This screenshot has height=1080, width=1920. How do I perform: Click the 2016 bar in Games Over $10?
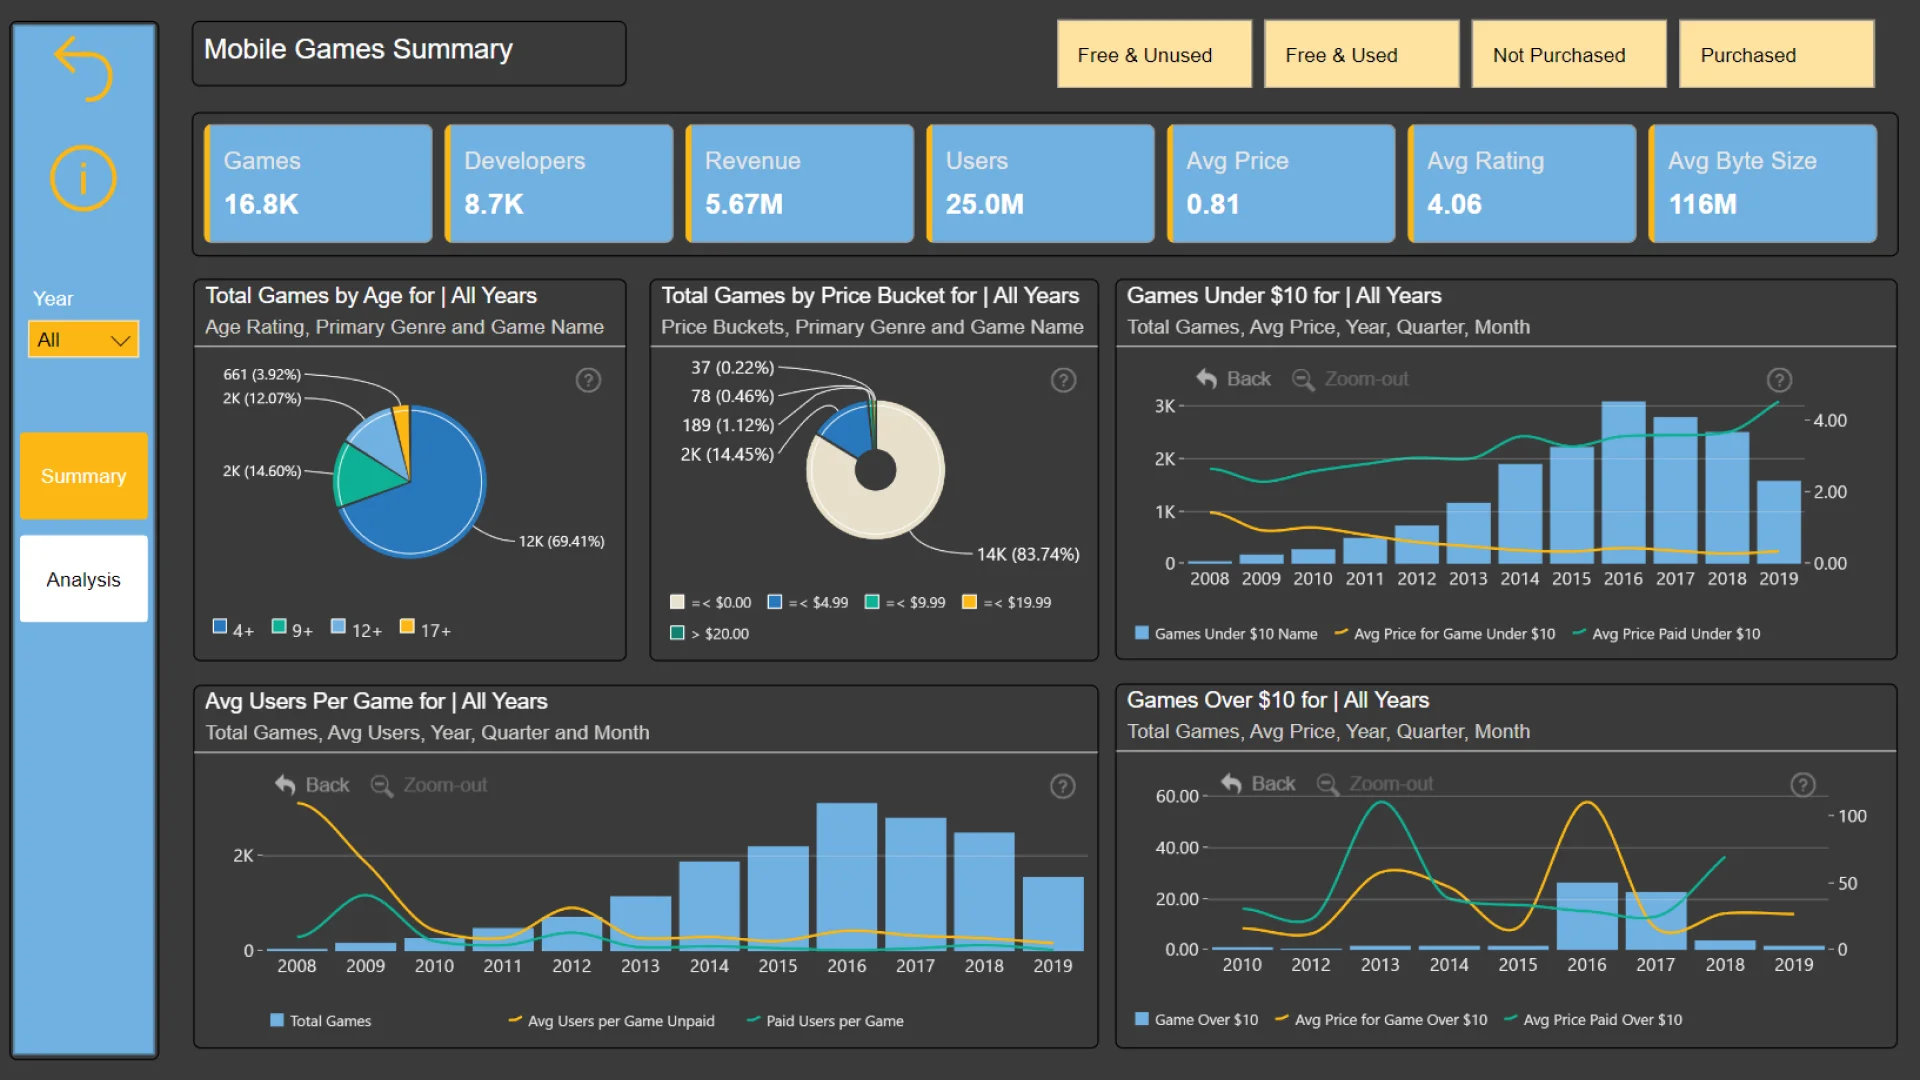point(1587,916)
